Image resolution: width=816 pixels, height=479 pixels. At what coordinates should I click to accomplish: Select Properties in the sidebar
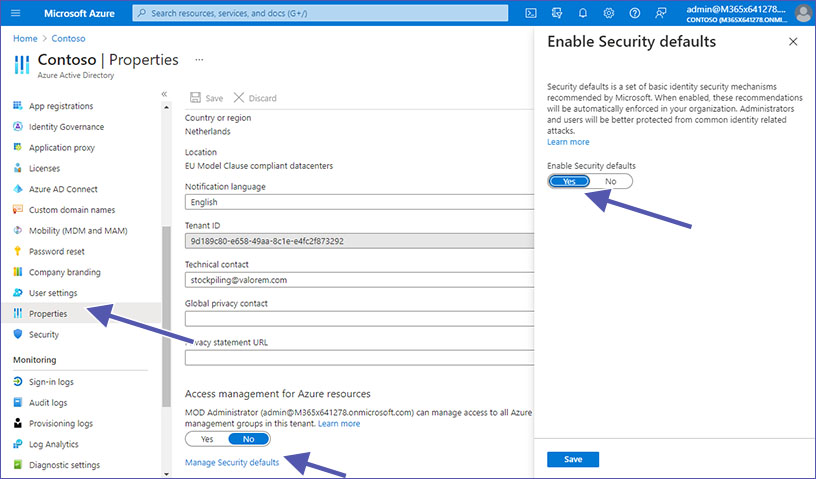click(81, 313)
